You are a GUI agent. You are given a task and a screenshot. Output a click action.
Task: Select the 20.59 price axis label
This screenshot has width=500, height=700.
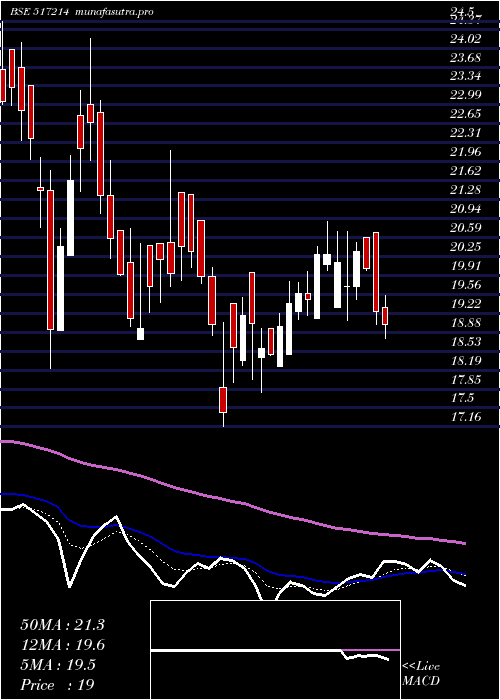click(x=466, y=228)
